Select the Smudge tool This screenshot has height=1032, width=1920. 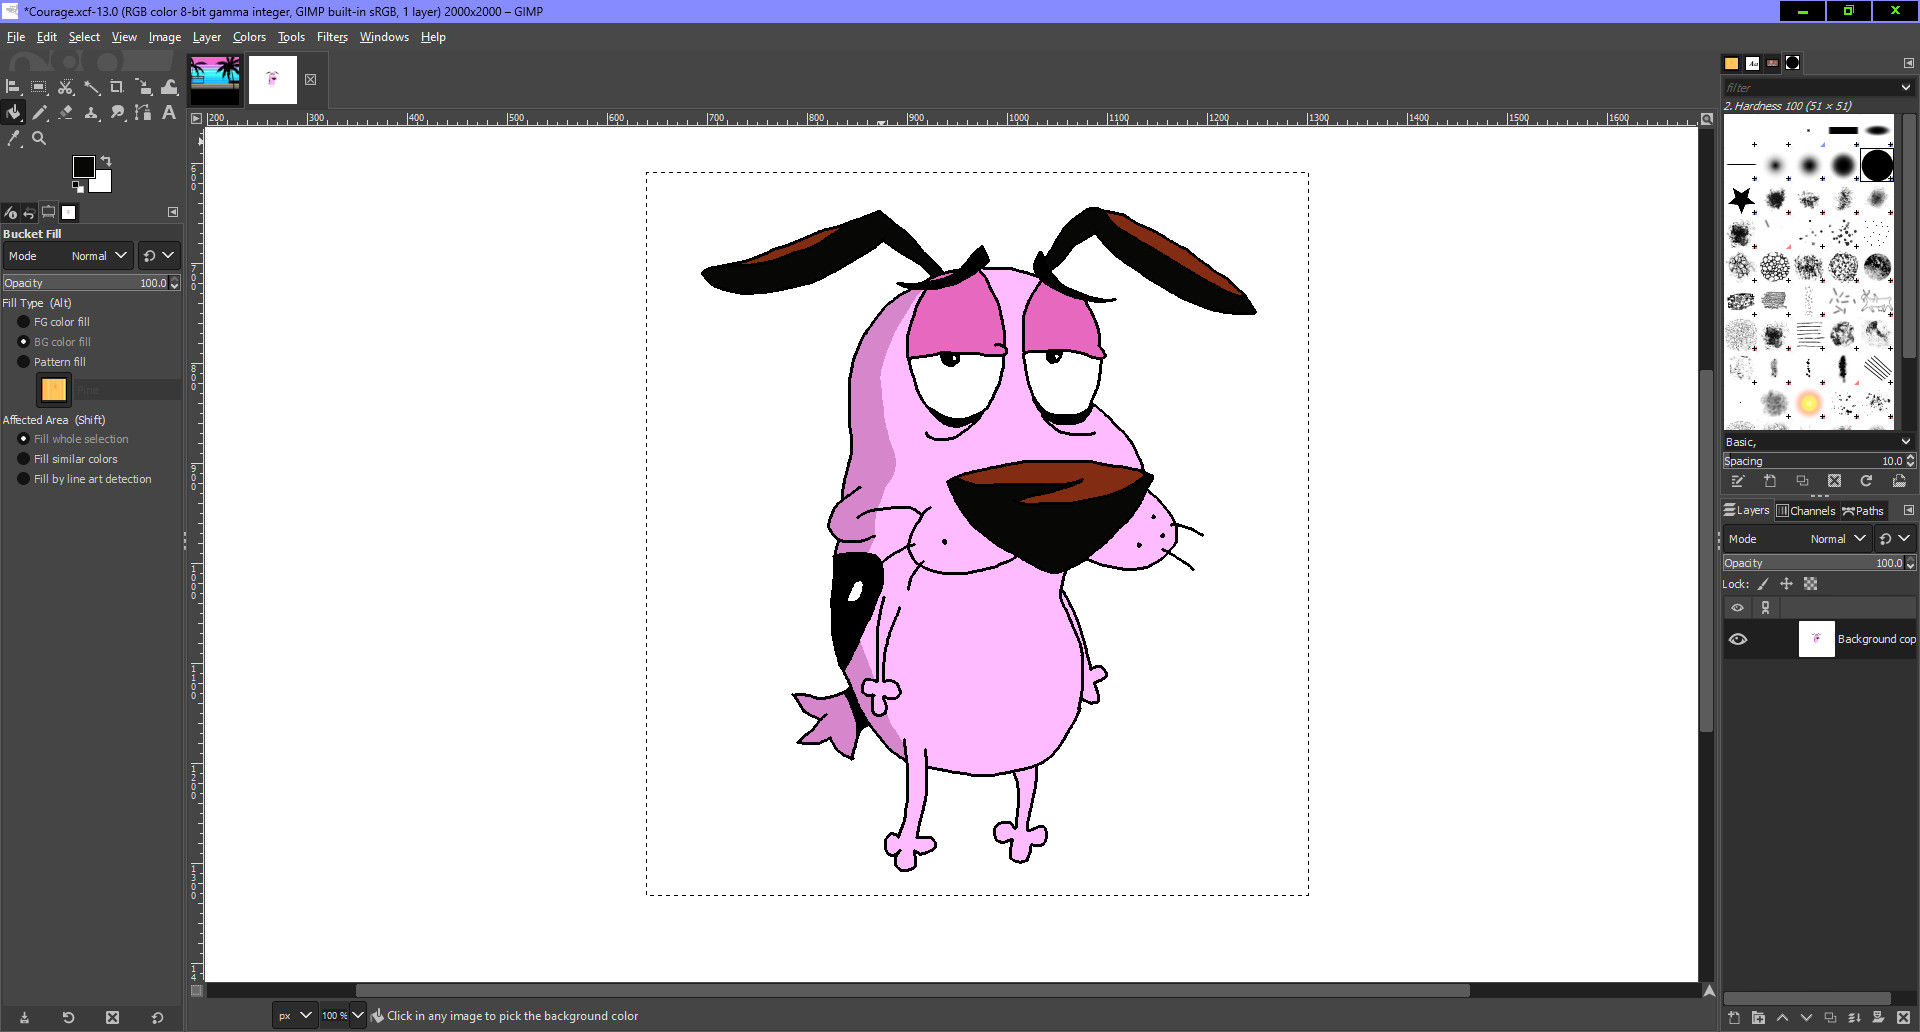pos(117,112)
